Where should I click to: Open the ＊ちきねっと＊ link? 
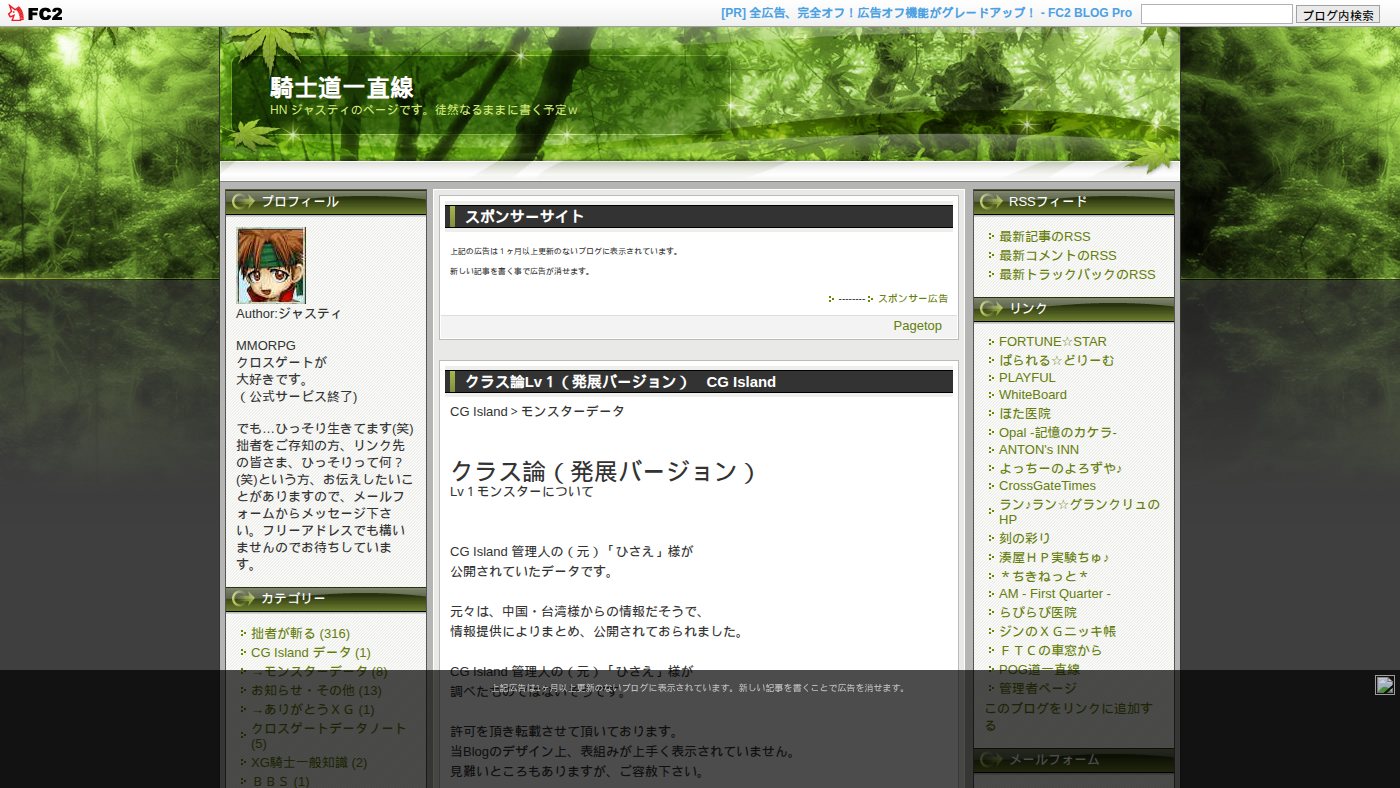1043,576
